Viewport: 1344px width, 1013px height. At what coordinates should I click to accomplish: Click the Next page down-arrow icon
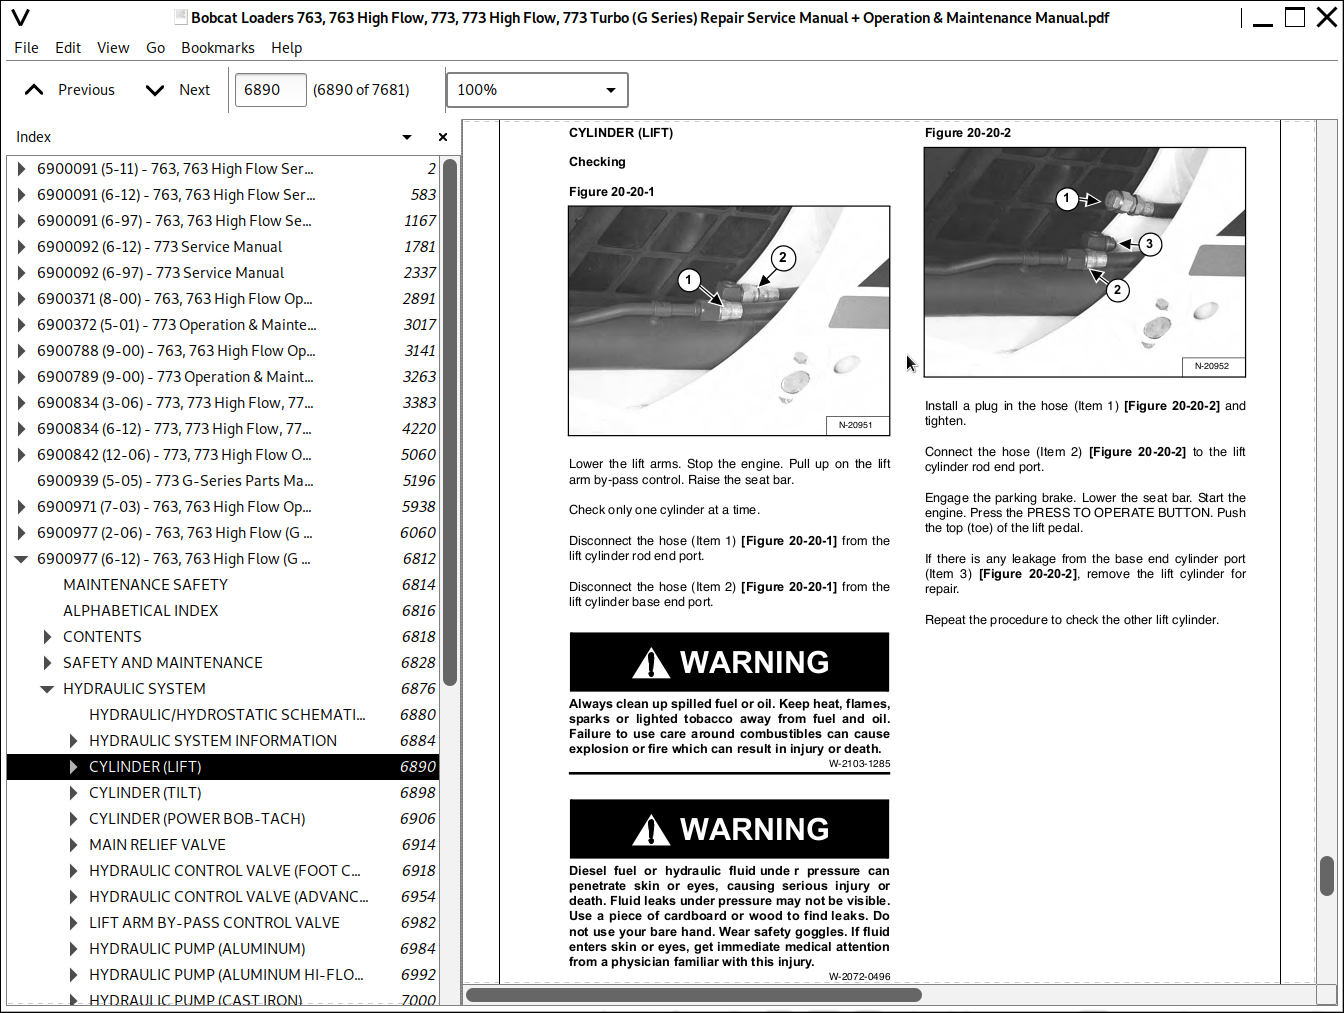[155, 90]
